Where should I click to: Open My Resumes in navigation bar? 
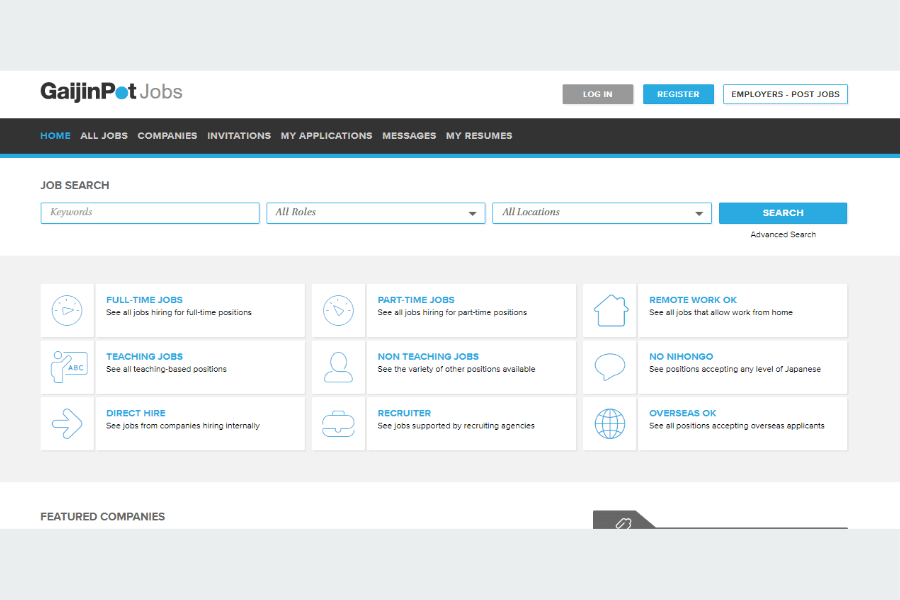point(479,136)
